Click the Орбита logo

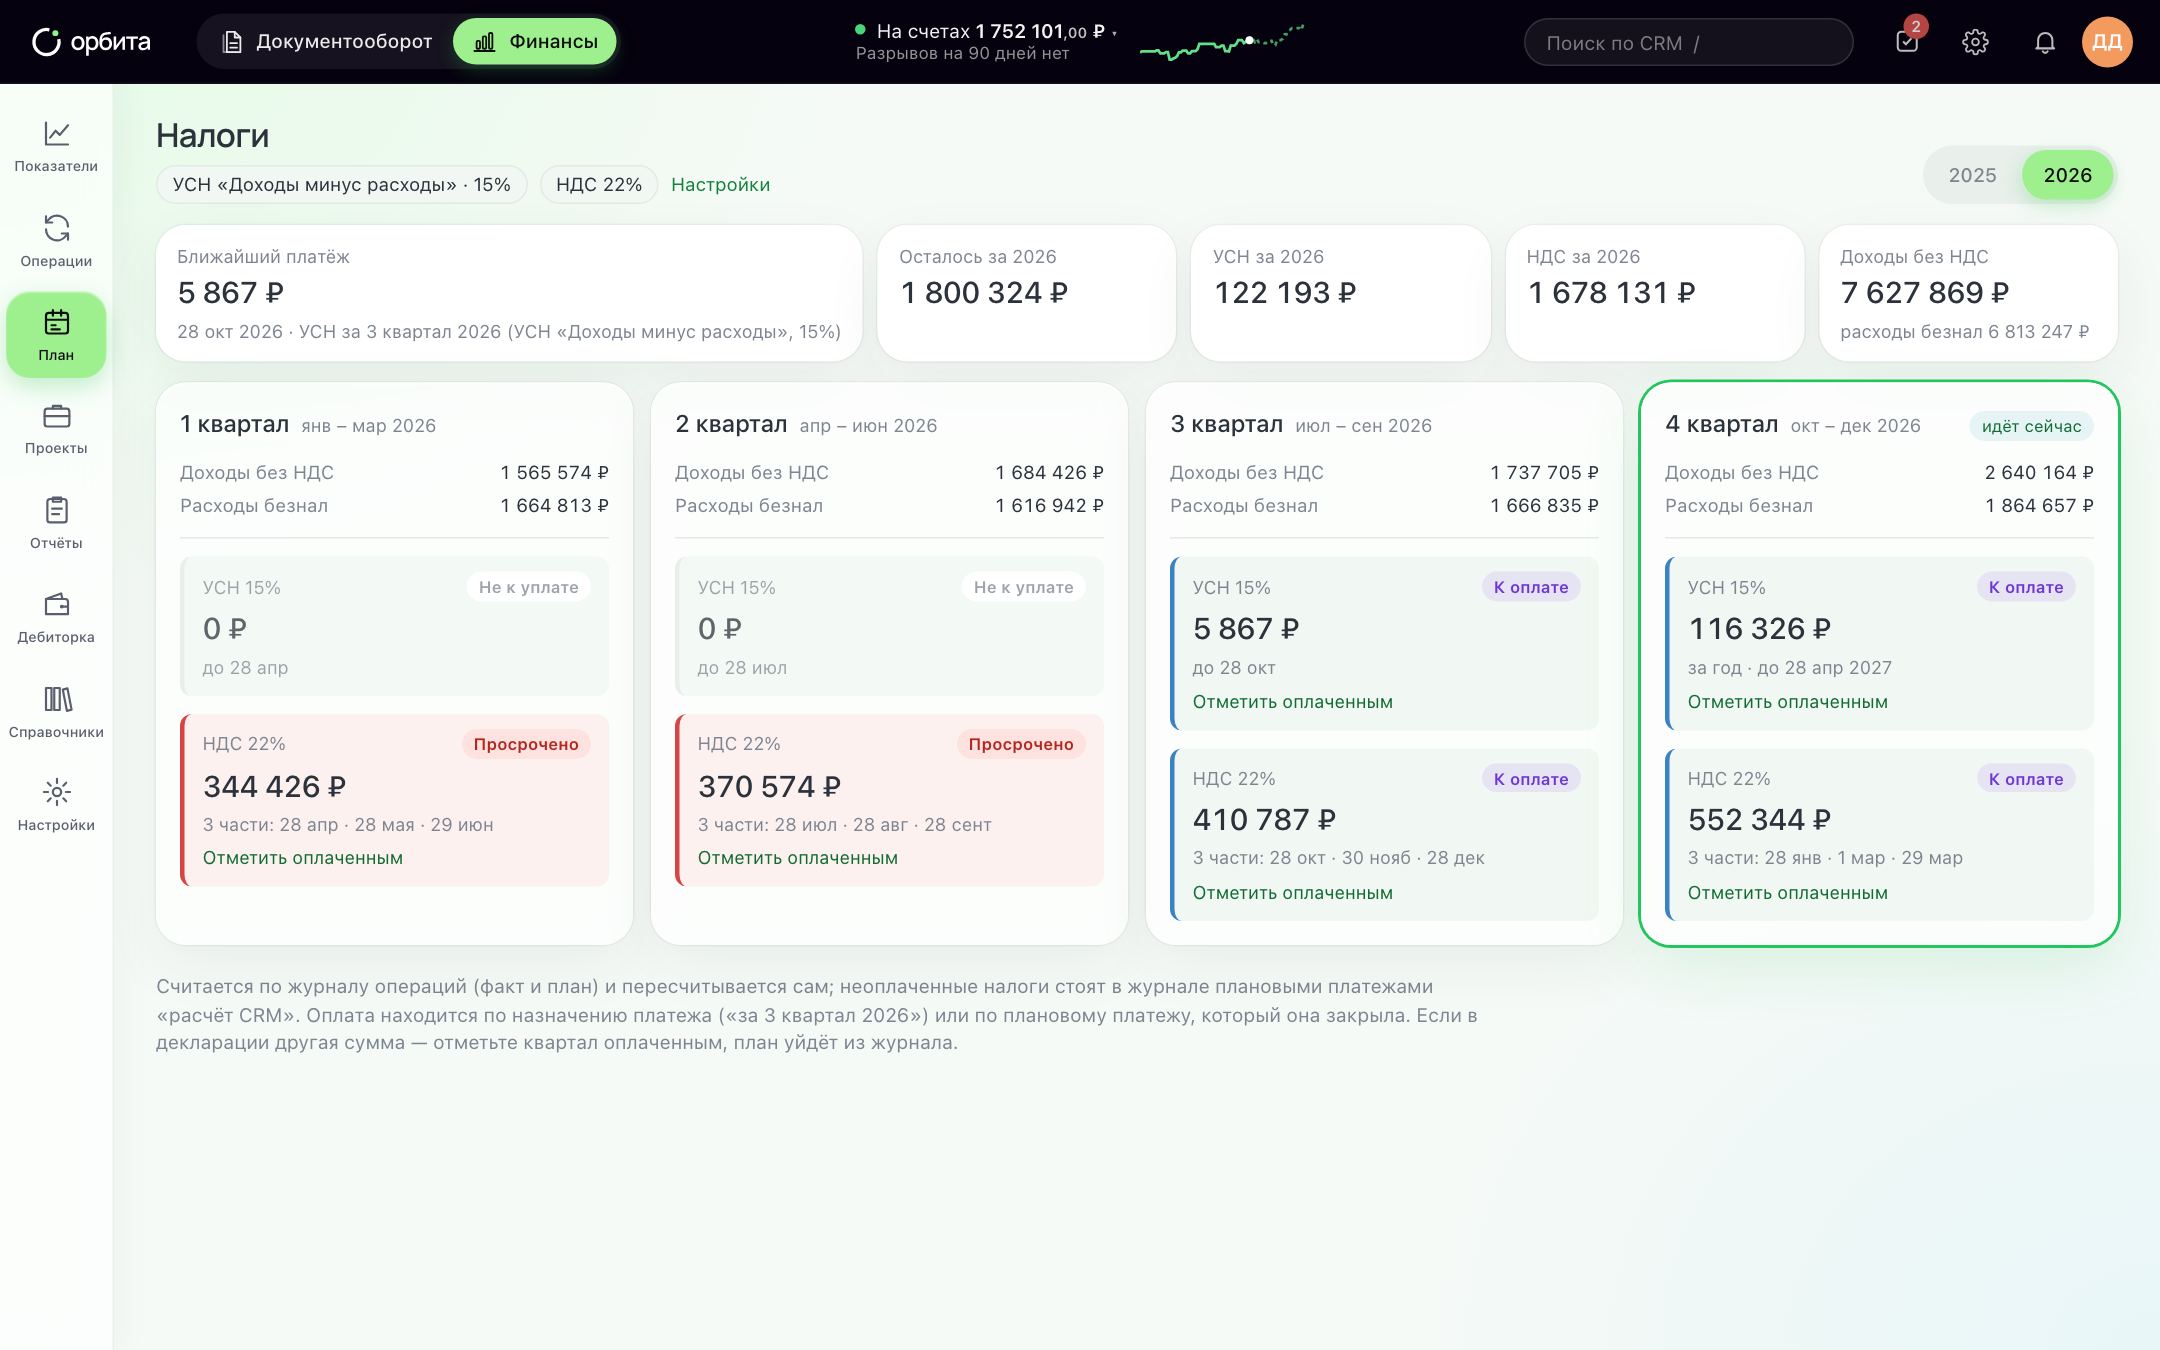click(x=91, y=42)
